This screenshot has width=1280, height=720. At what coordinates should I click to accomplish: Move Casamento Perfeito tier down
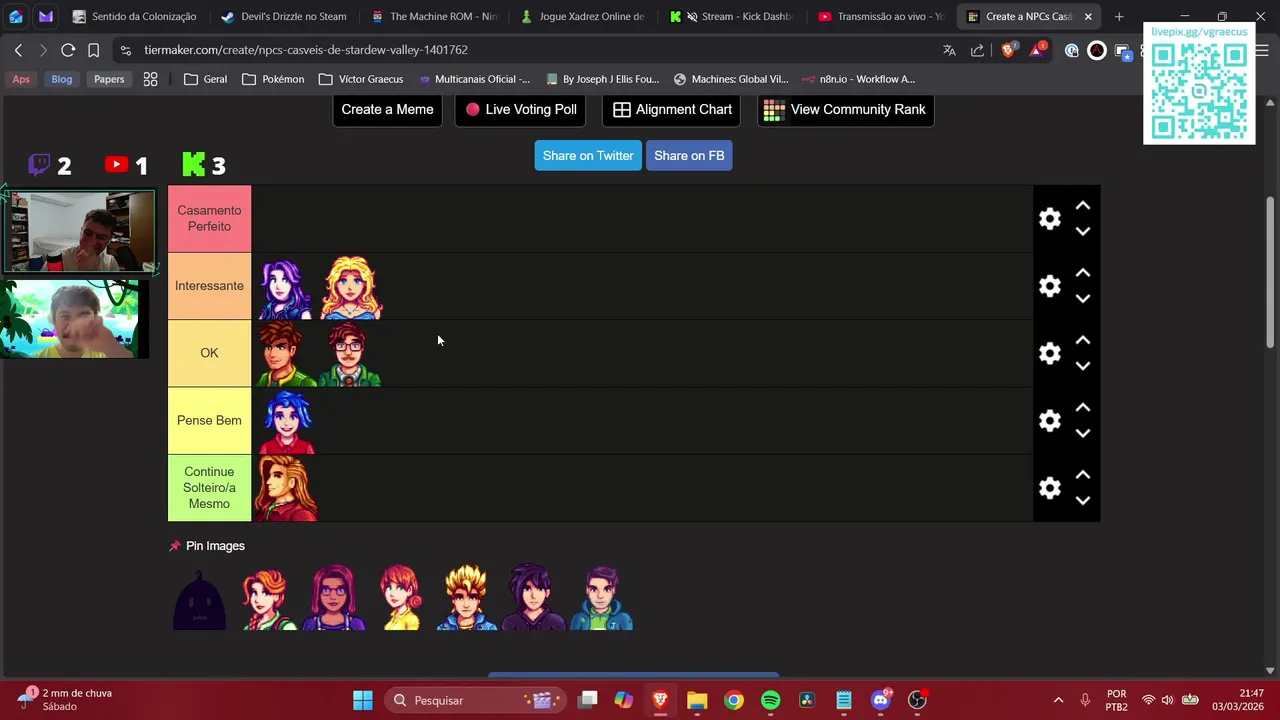(x=1082, y=232)
